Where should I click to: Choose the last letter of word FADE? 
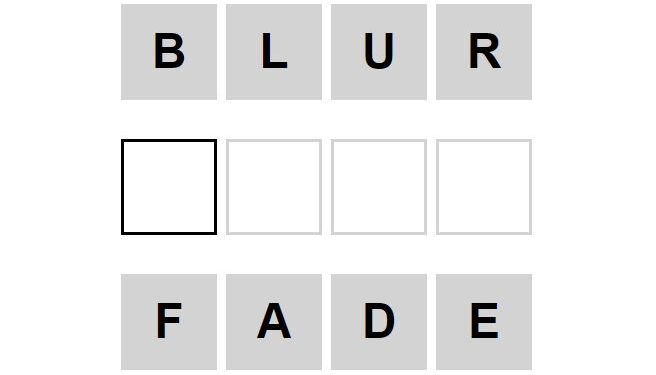pos(484,322)
